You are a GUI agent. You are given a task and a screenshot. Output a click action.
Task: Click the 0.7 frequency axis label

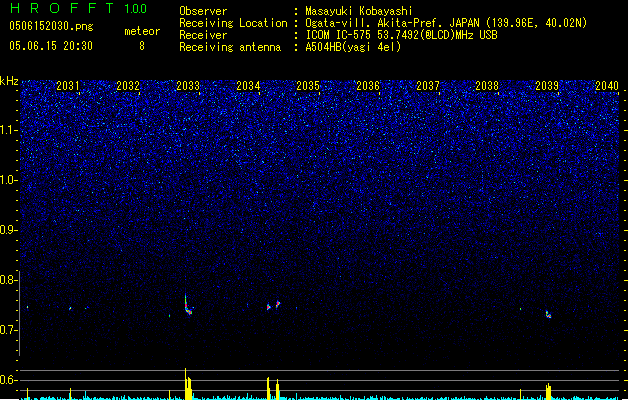[x=8, y=330]
